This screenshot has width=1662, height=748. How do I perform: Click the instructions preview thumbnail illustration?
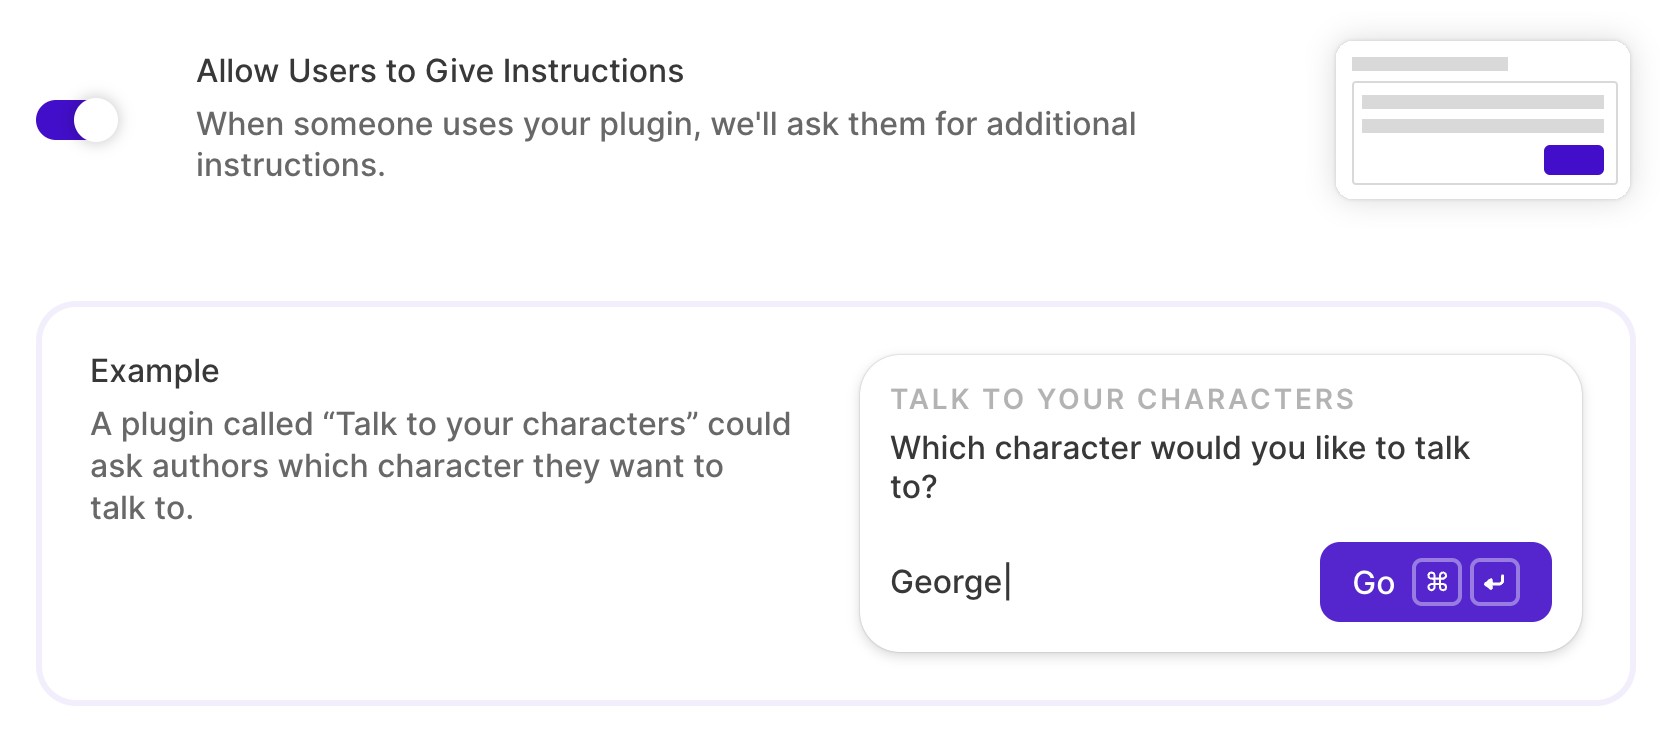coord(1482,120)
